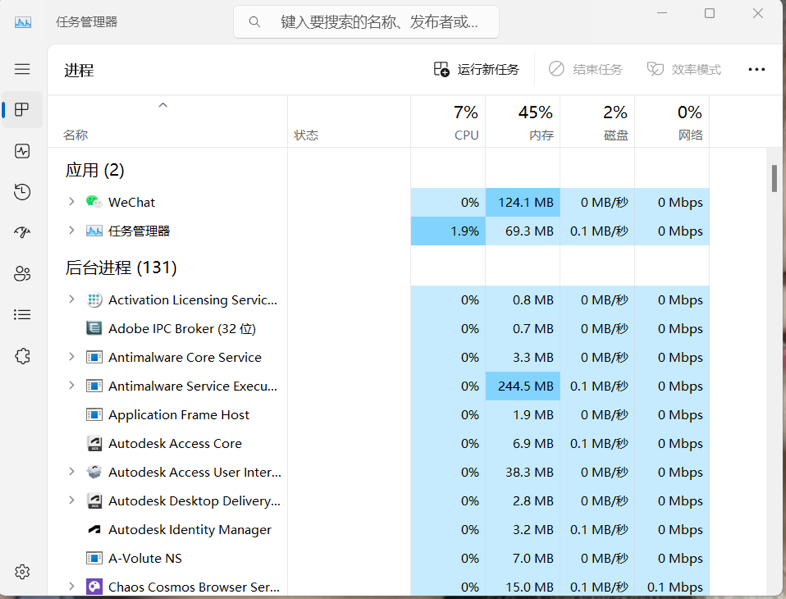
Task: Click the Activation Licensing Service icon
Action: (x=94, y=300)
